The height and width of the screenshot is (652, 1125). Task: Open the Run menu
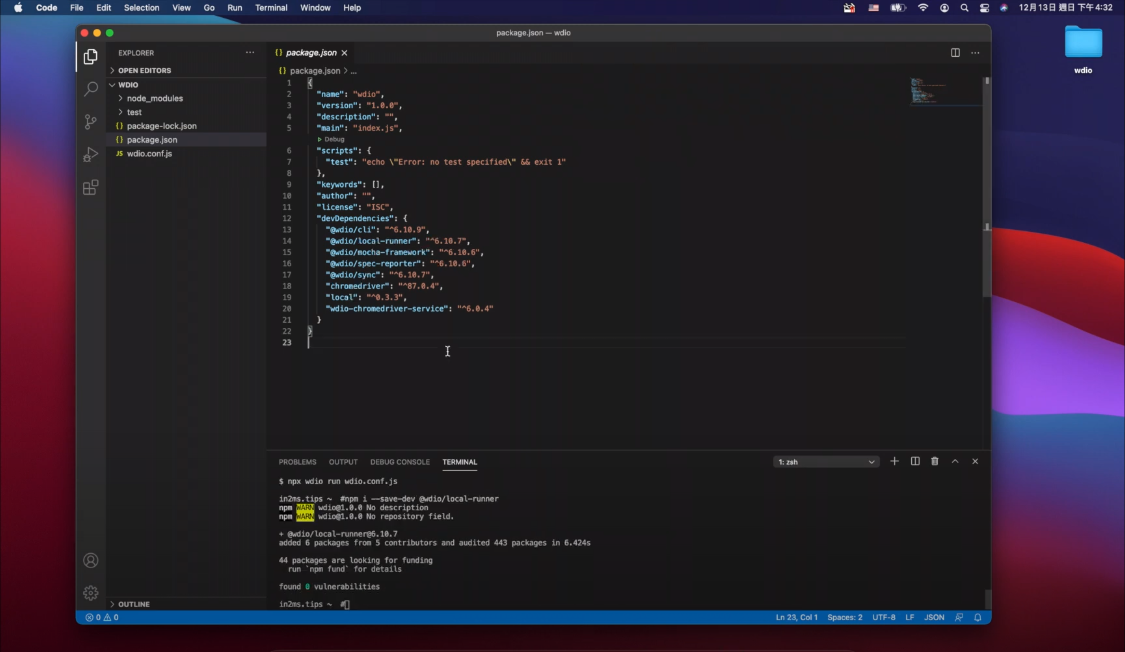[x=235, y=8]
